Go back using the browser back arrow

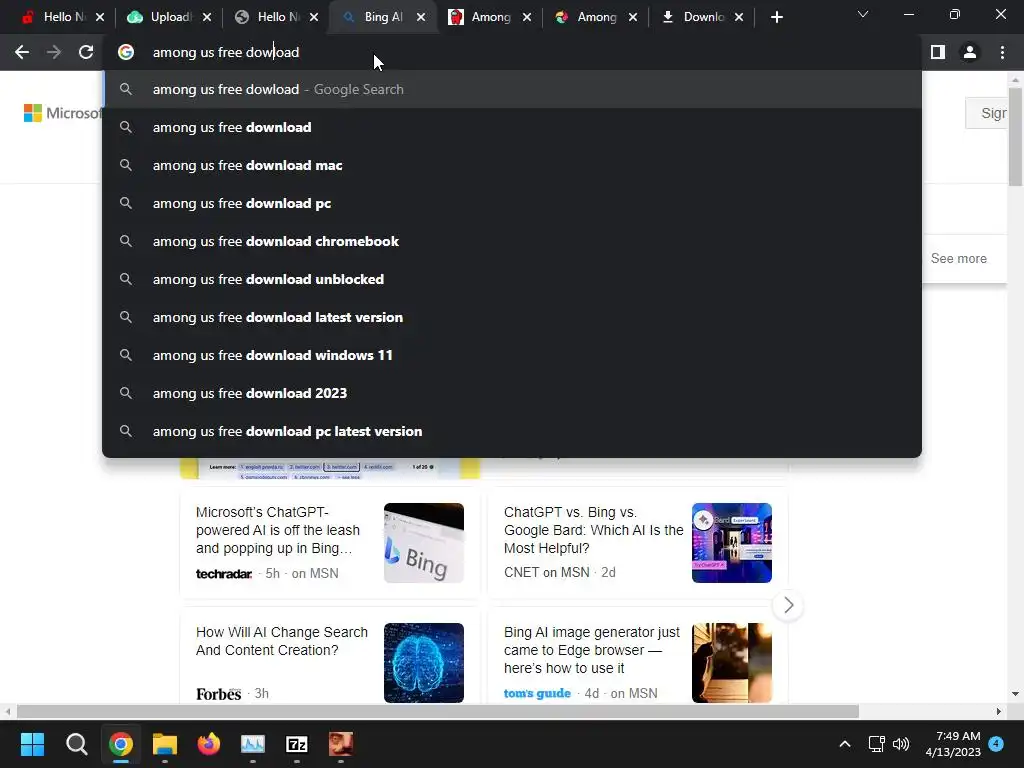click(x=22, y=52)
